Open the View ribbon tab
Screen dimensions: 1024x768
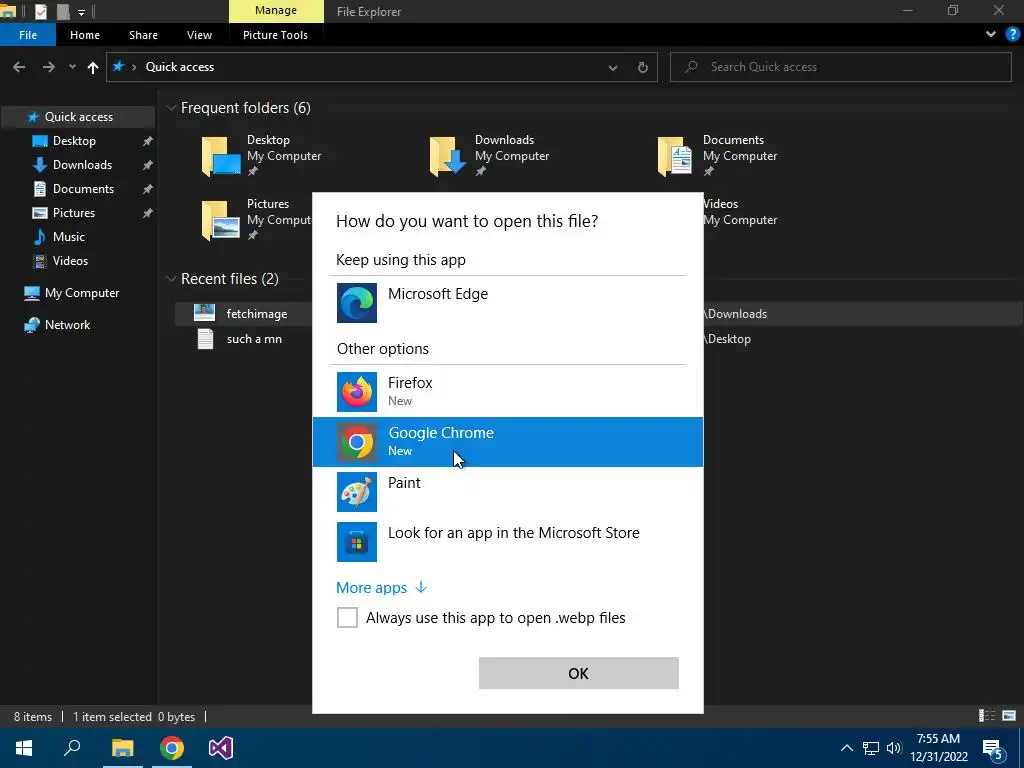coord(199,35)
